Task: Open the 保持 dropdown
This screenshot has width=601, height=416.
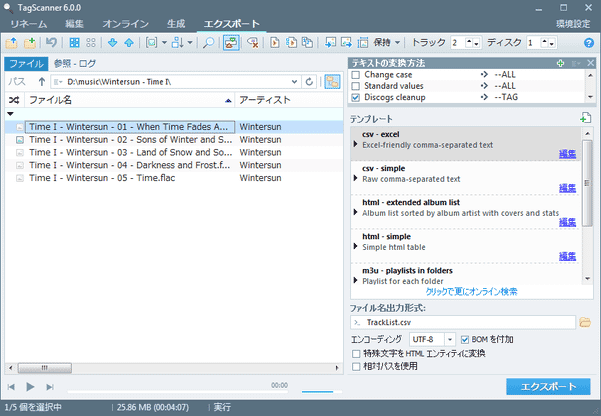Action: click(x=397, y=43)
